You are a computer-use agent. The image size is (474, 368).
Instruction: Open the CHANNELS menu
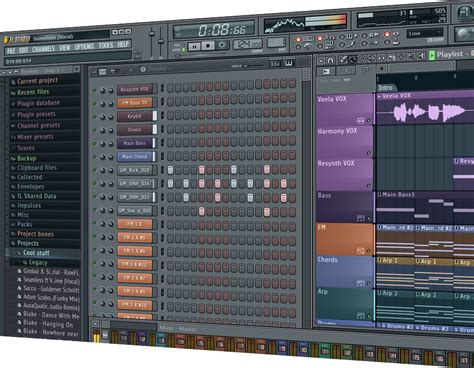[43, 49]
